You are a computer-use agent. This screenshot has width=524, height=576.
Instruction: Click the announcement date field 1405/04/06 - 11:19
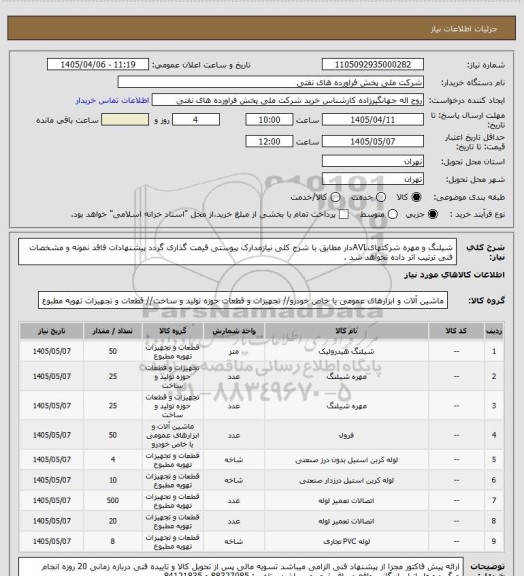tap(98, 65)
